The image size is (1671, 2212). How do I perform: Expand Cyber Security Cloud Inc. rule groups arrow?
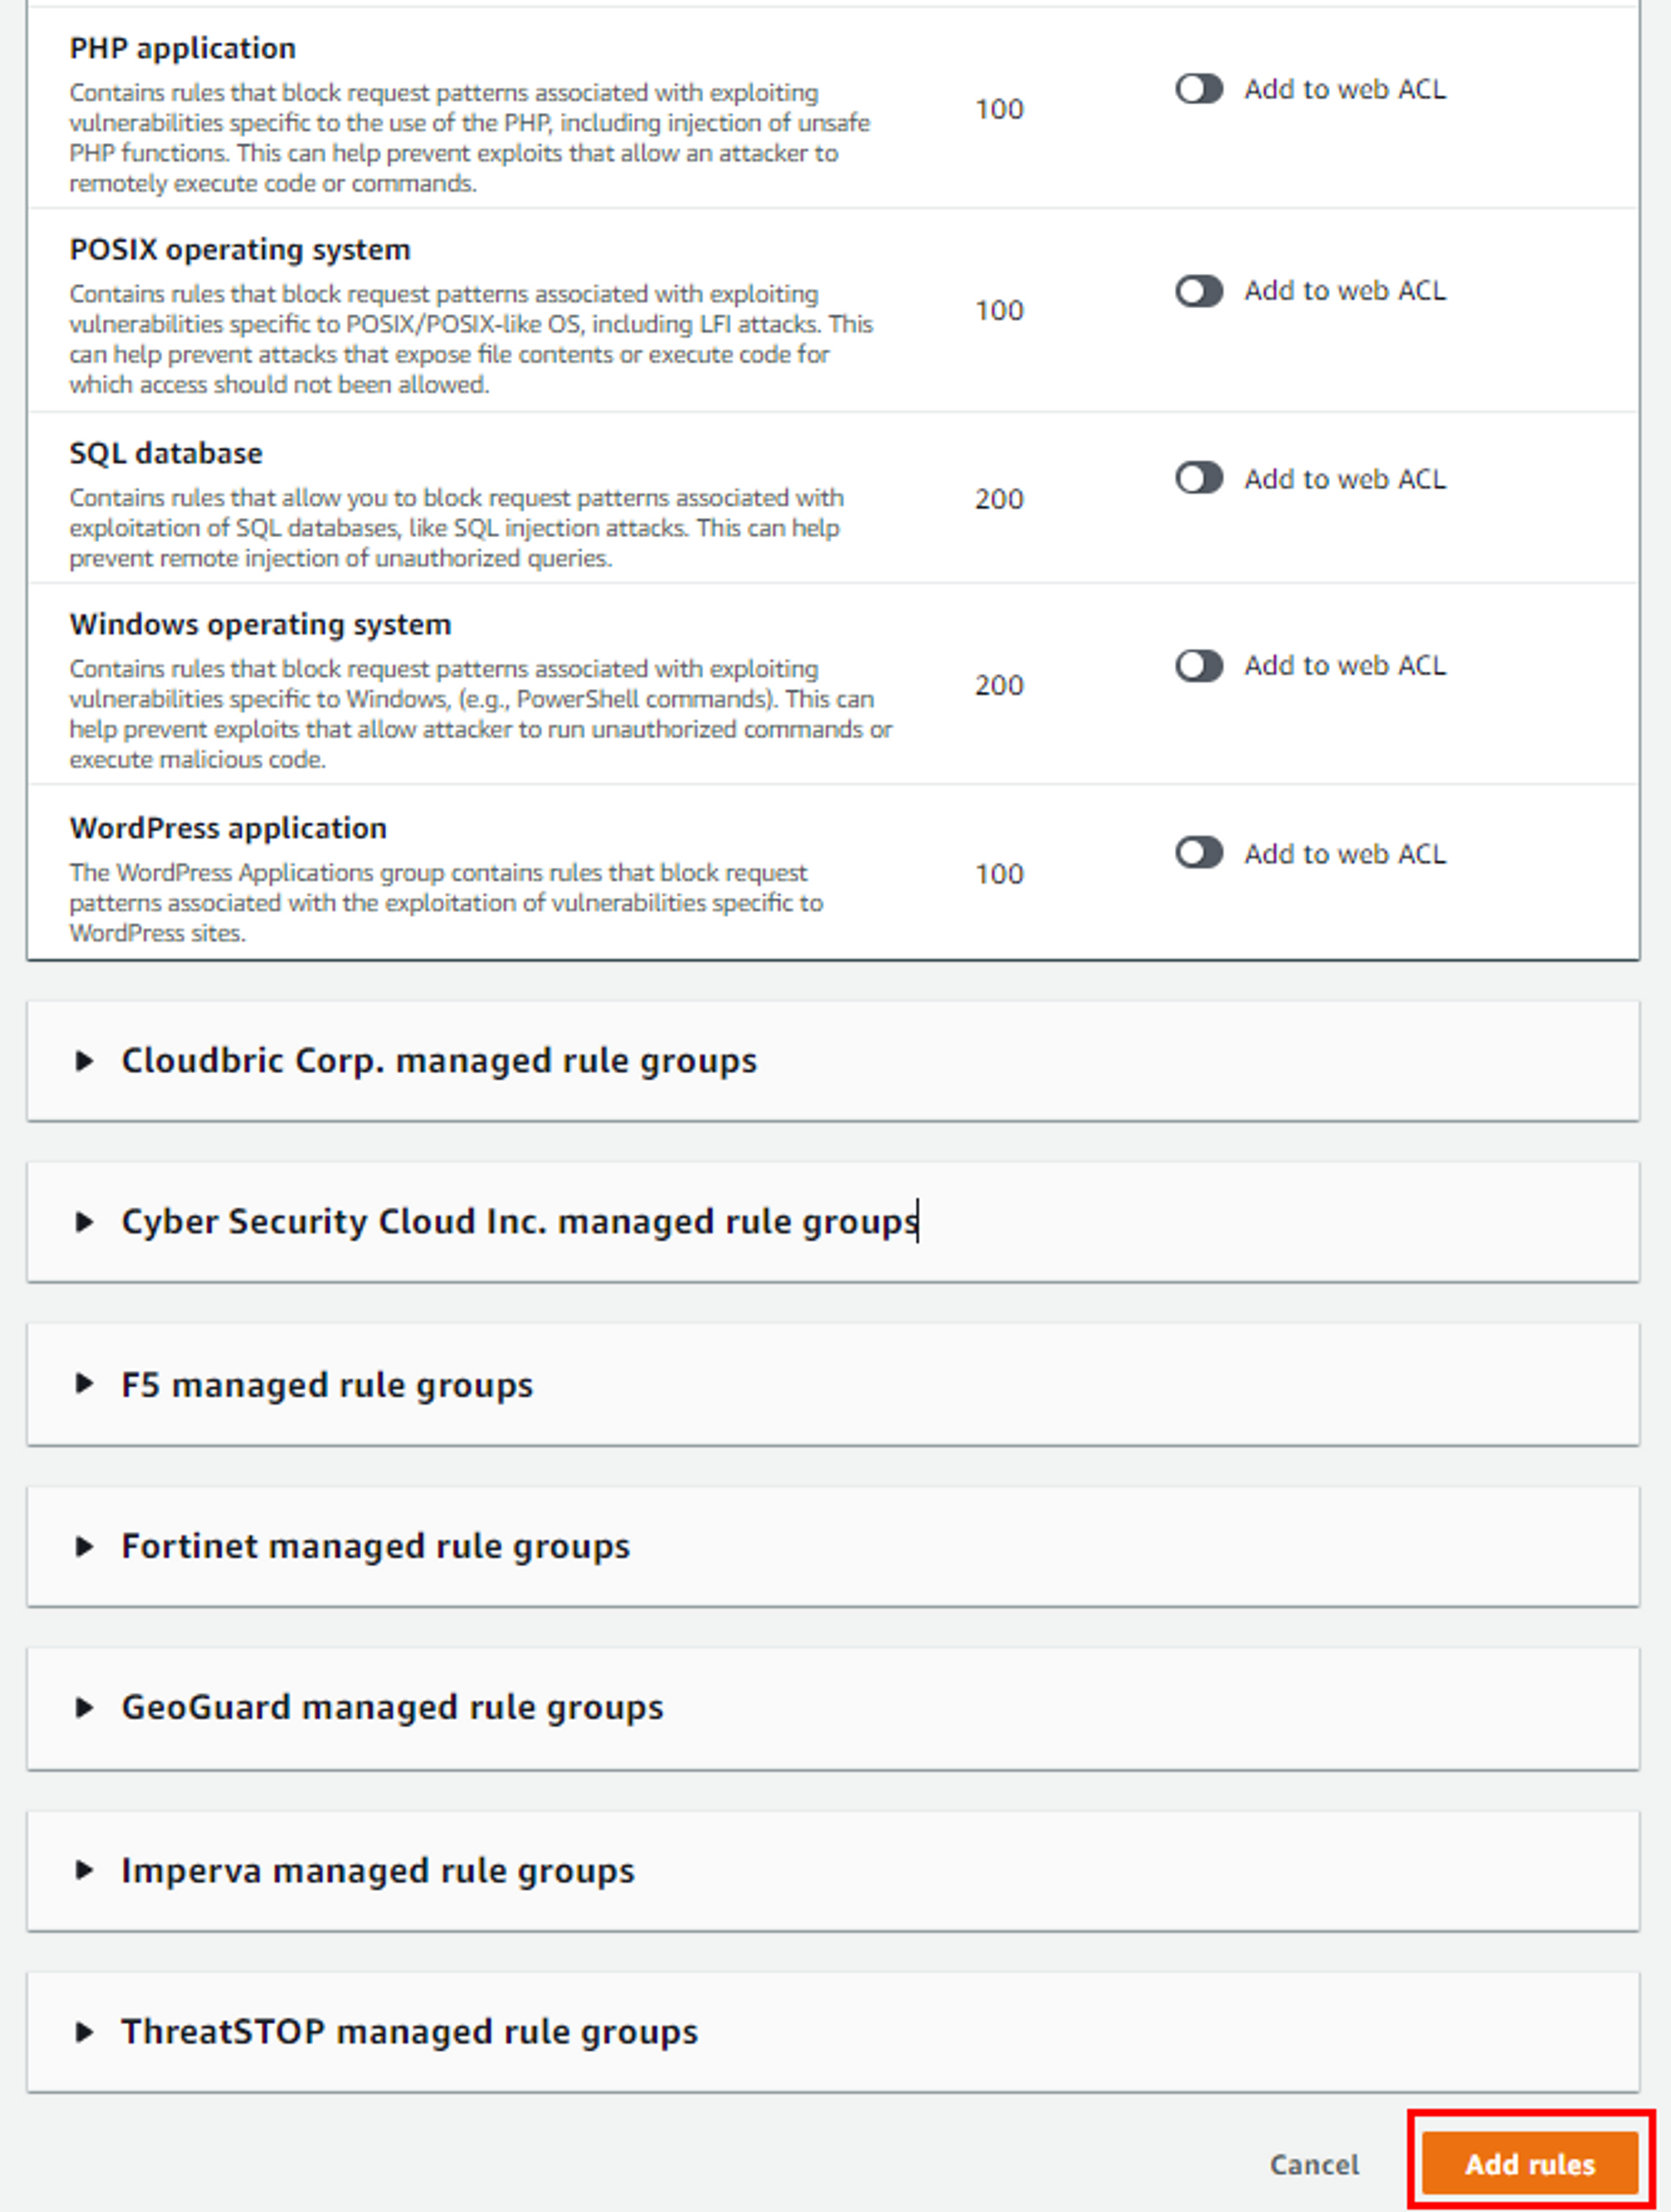tap(84, 1221)
